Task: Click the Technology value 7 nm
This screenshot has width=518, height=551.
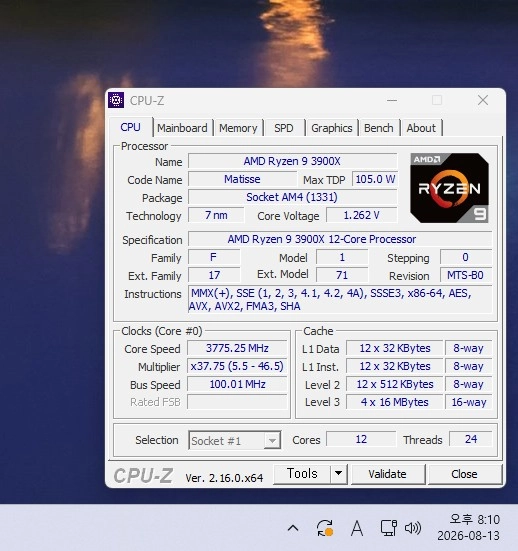Action: coord(216,215)
